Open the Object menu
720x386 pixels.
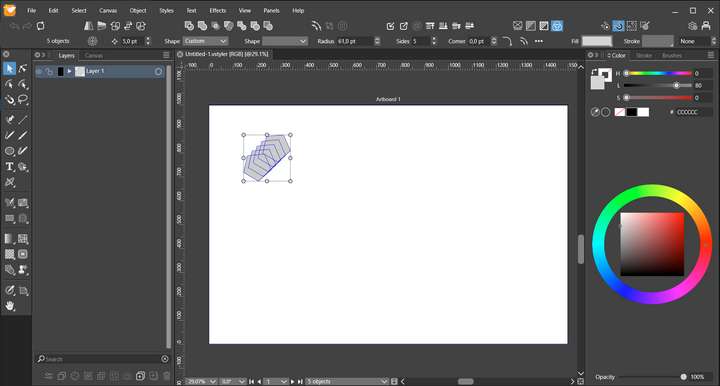138,11
